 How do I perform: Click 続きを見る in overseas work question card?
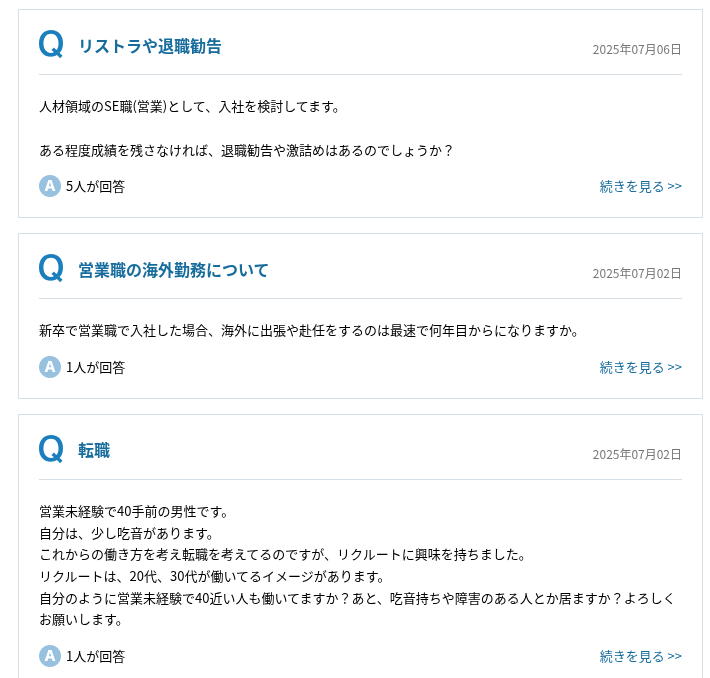(640, 367)
